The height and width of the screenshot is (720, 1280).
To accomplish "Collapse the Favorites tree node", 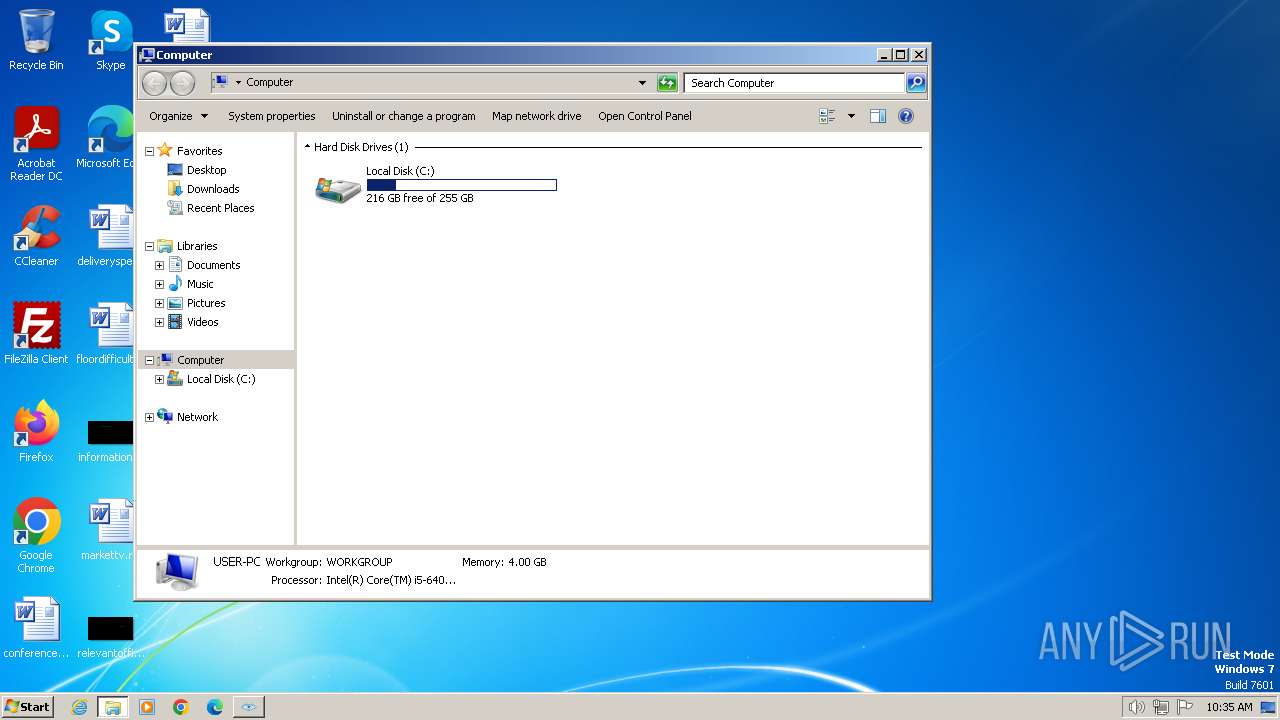I will point(149,152).
